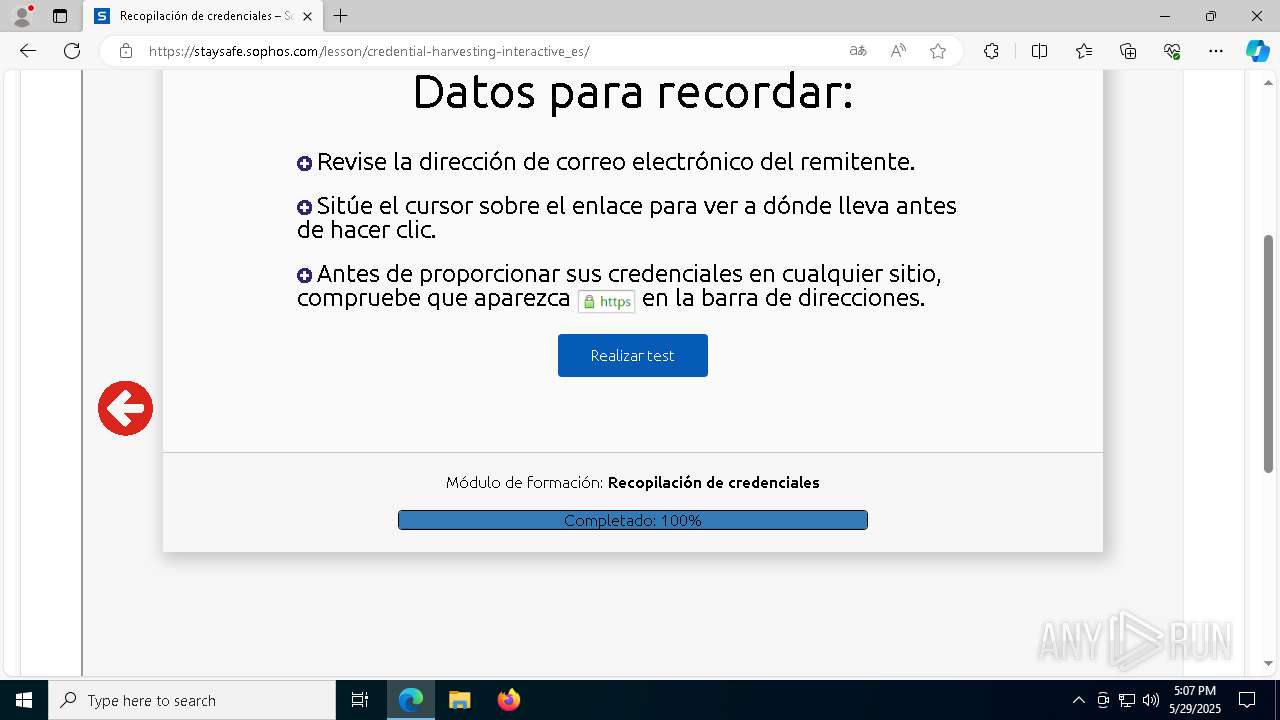Screen dimensions: 1280x720
Task: Expand the 'Revise la dirección' bullet
Action: click(305, 163)
